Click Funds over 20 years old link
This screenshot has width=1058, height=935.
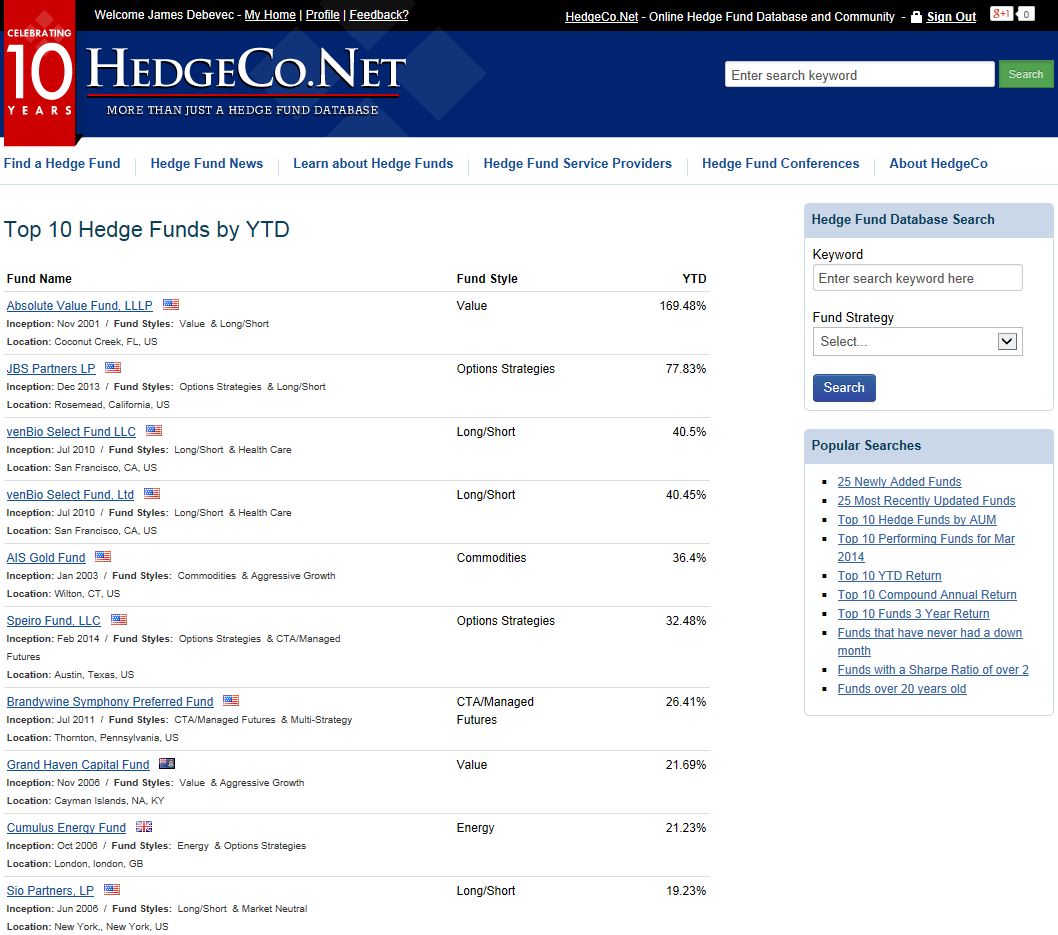[x=902, y=688]
